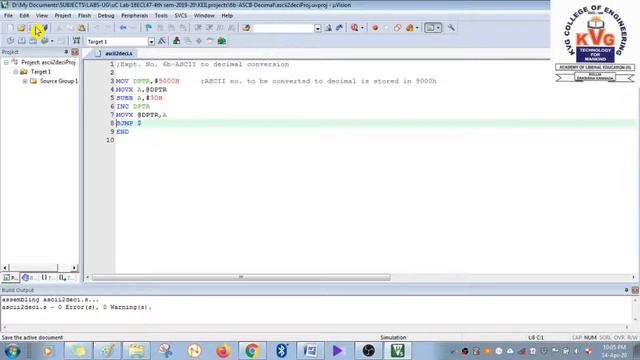Open the kill breakpoints dropdown arrow

[x=417, y=28]
